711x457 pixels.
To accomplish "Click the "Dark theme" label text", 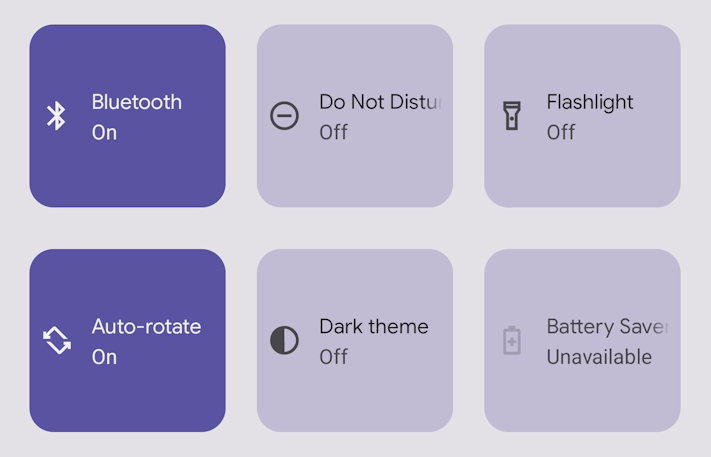I will (373, 326).
